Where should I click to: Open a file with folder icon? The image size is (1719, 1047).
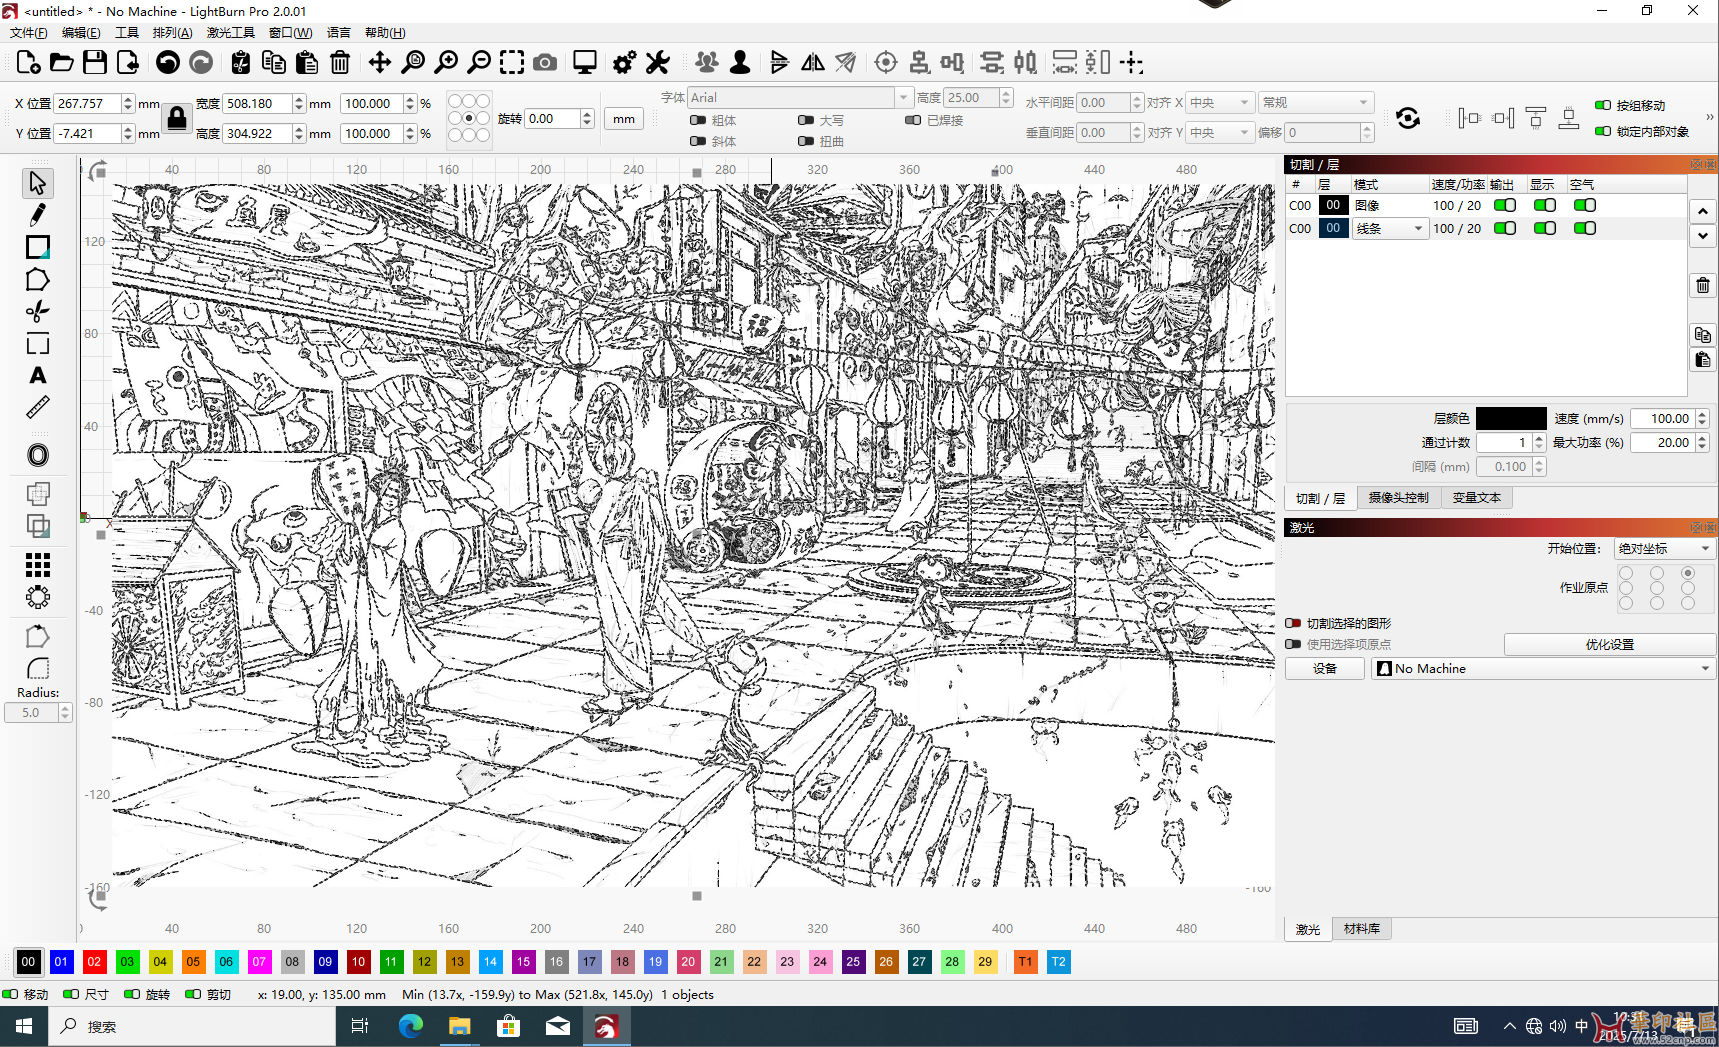tap(61, 62)
